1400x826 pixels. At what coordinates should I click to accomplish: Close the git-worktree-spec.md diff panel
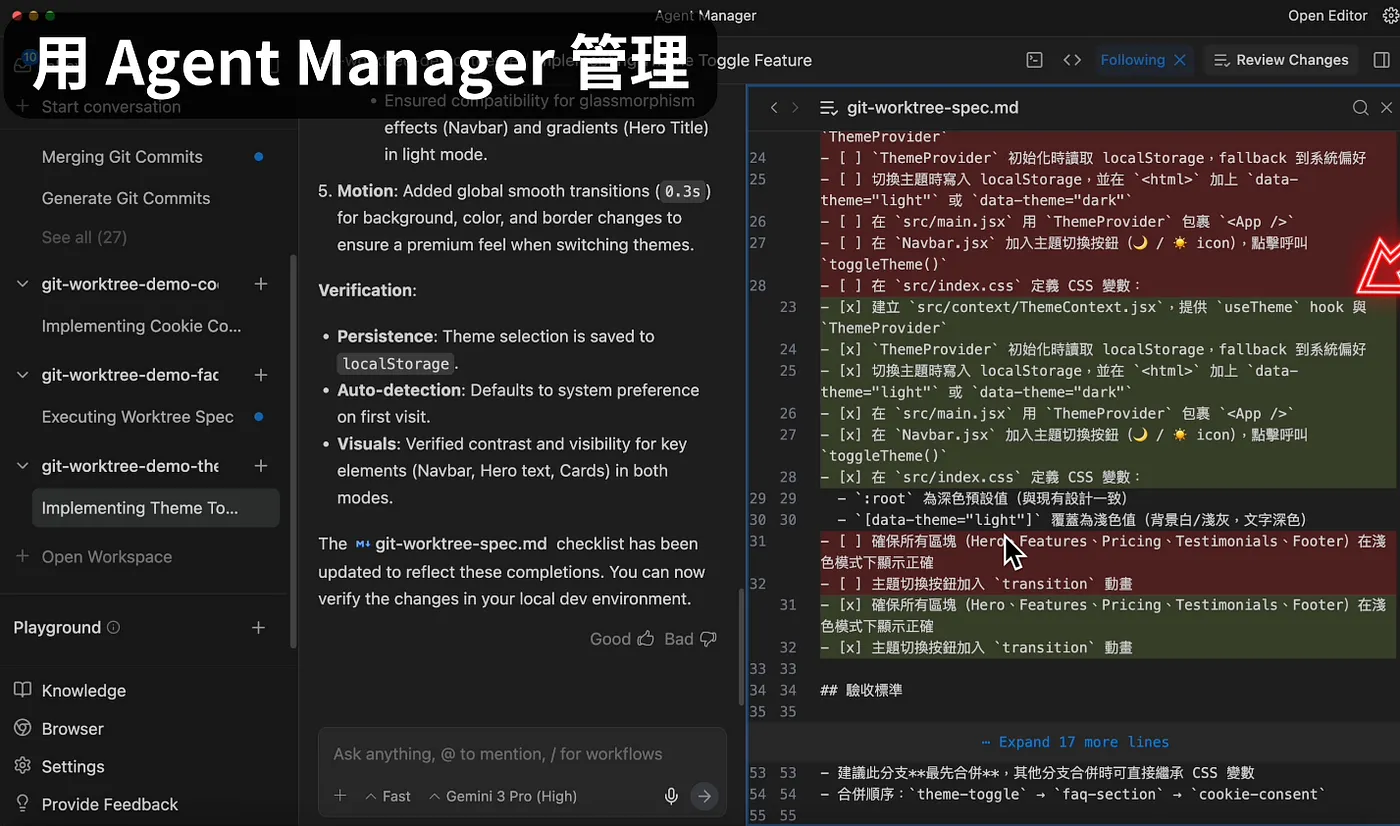tap(1386, 108)
